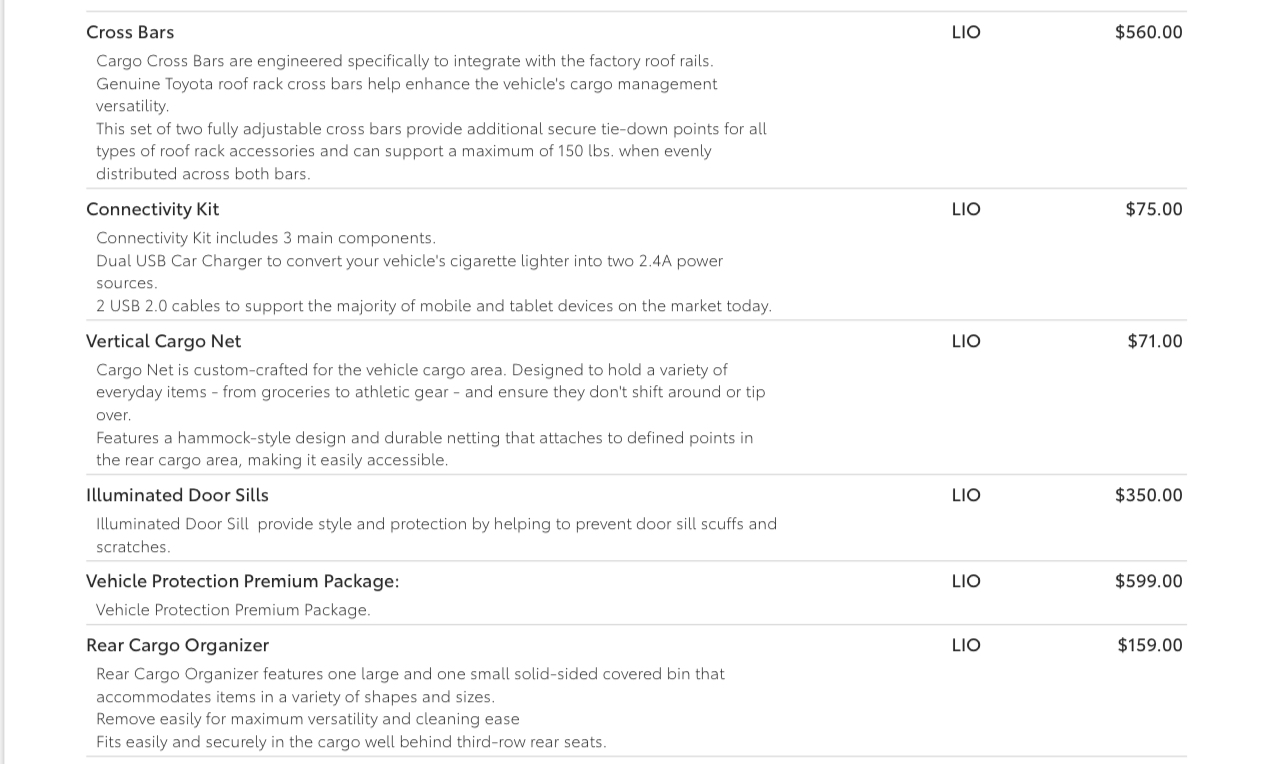1276x764 pixels.
Task: Select the Illuminated Door Sills title
Action: [x=177, y=495]
